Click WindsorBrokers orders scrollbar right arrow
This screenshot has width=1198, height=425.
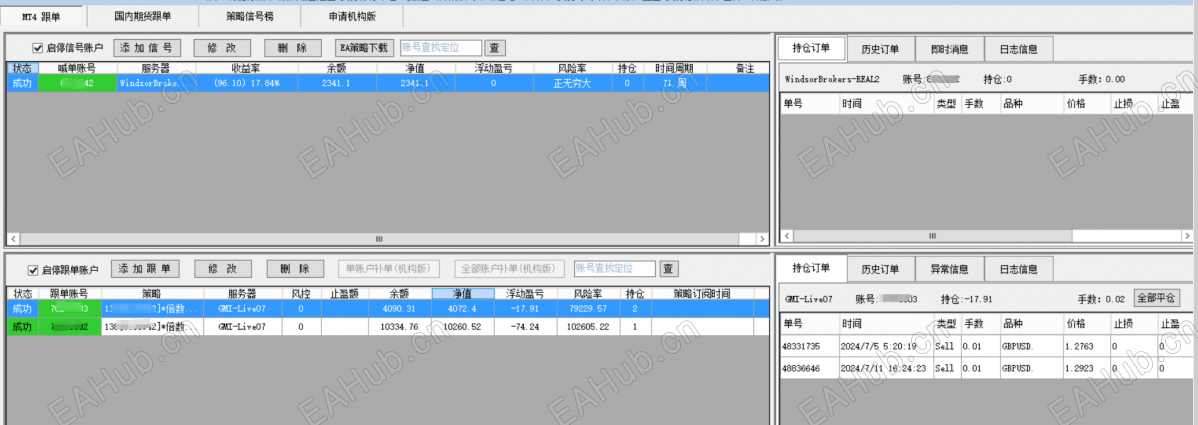[1187, 236]
